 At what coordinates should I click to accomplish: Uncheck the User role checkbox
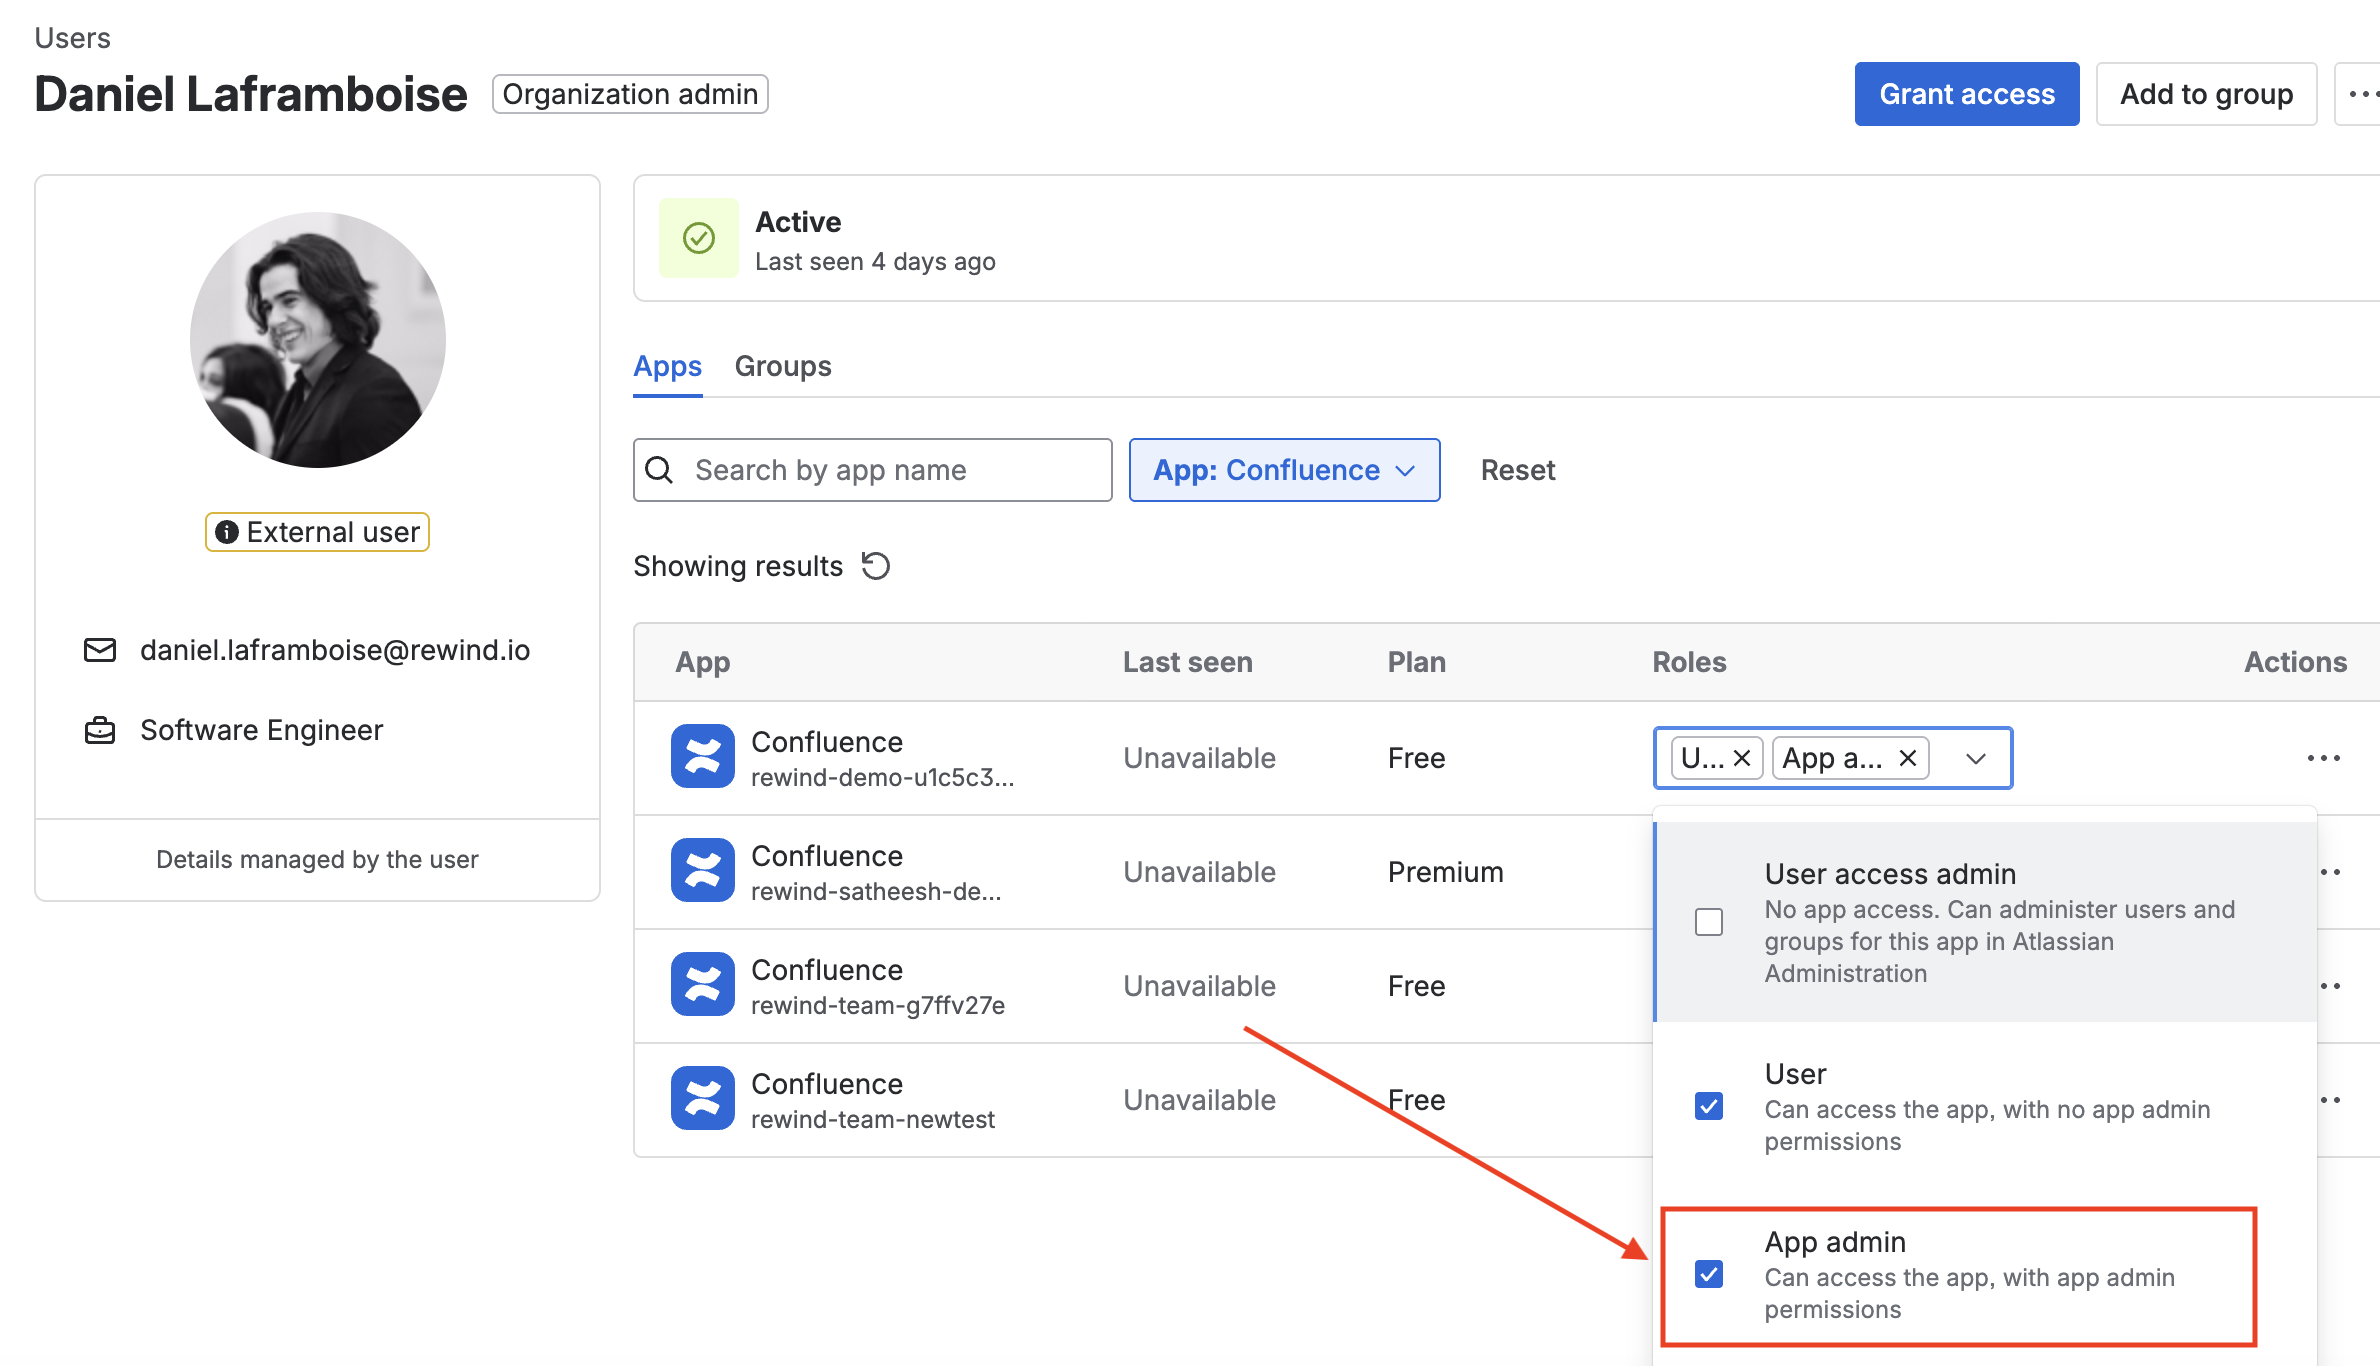pos(1709,1105)
